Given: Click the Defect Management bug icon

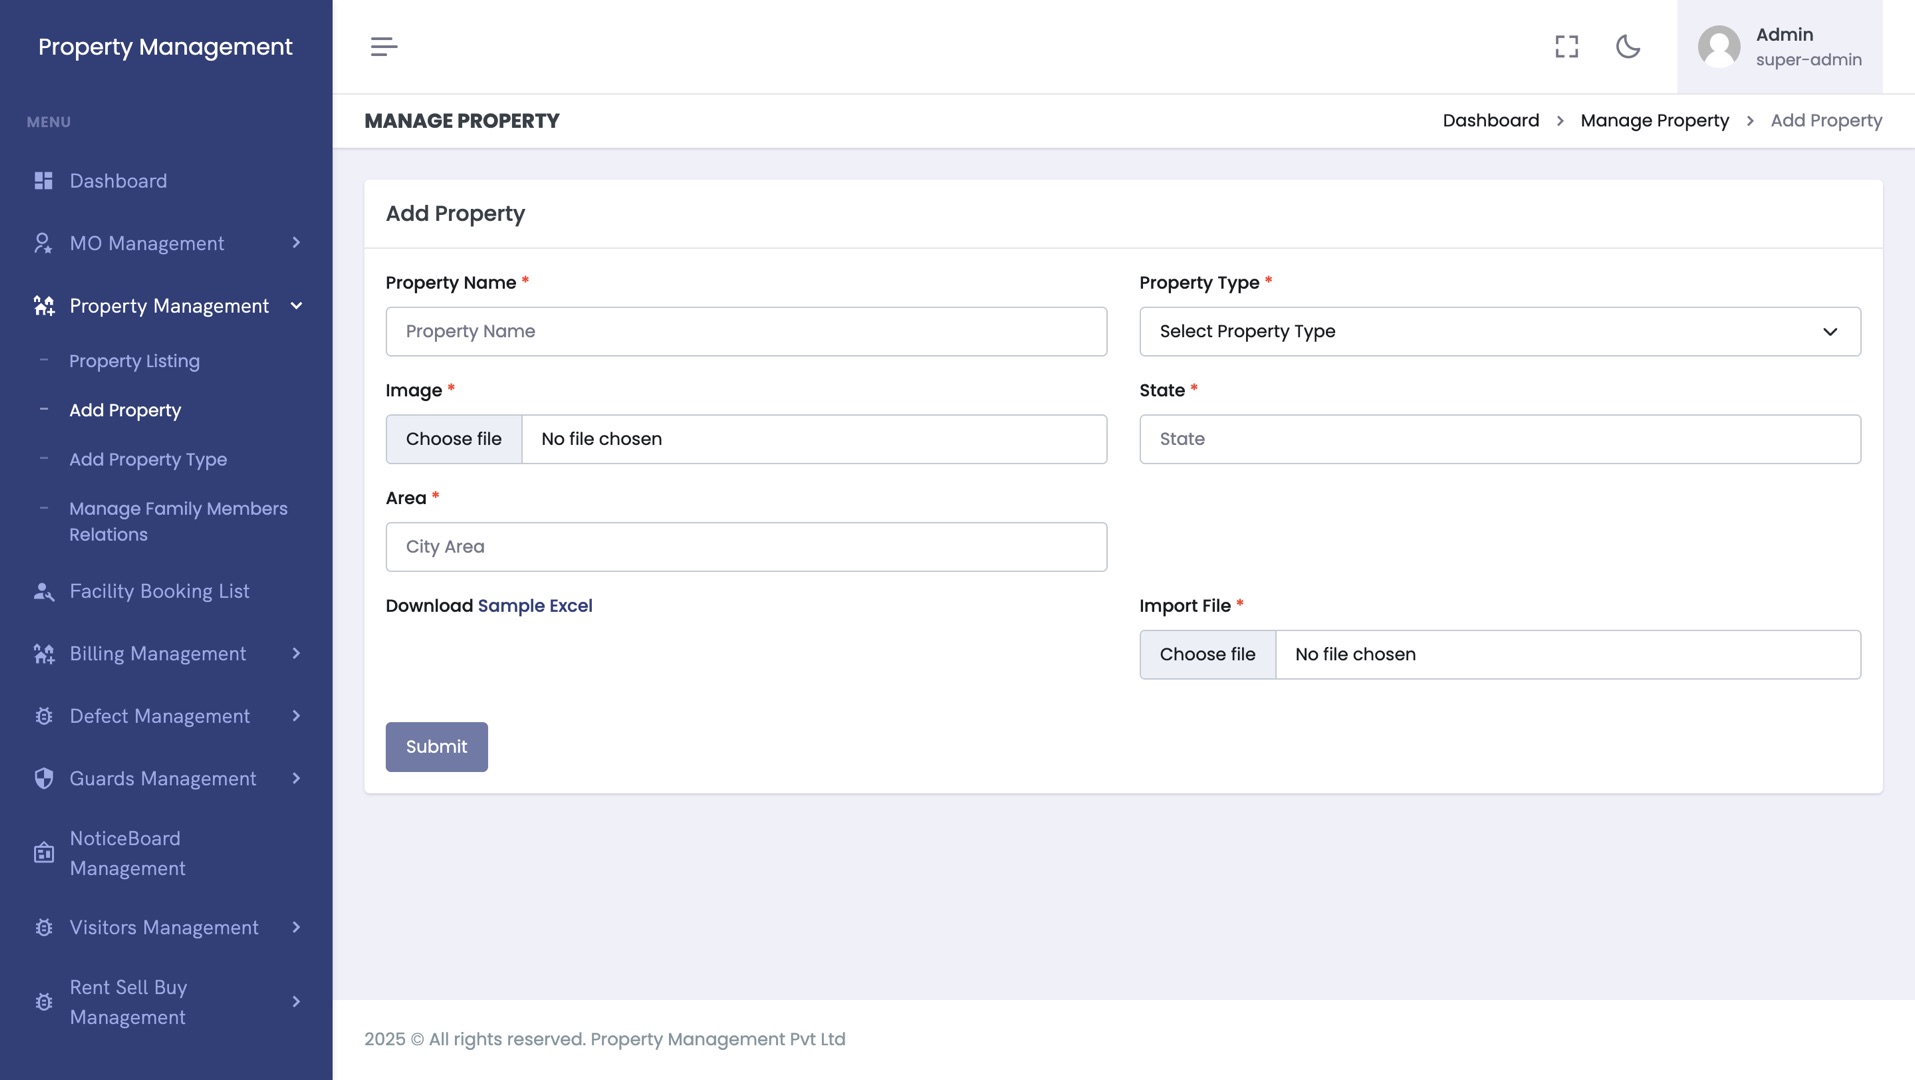Looking at the screenshot, I should point(43,717).
